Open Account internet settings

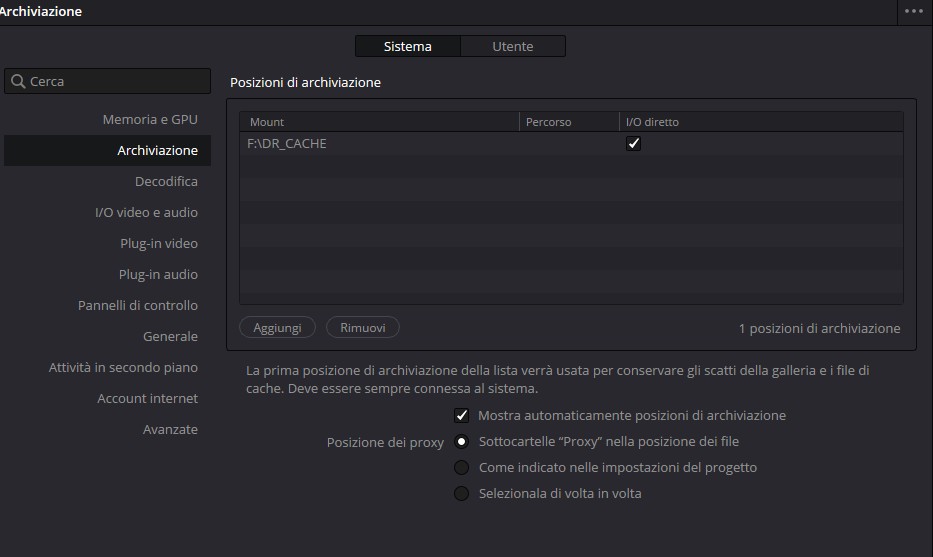coord(148,398)
